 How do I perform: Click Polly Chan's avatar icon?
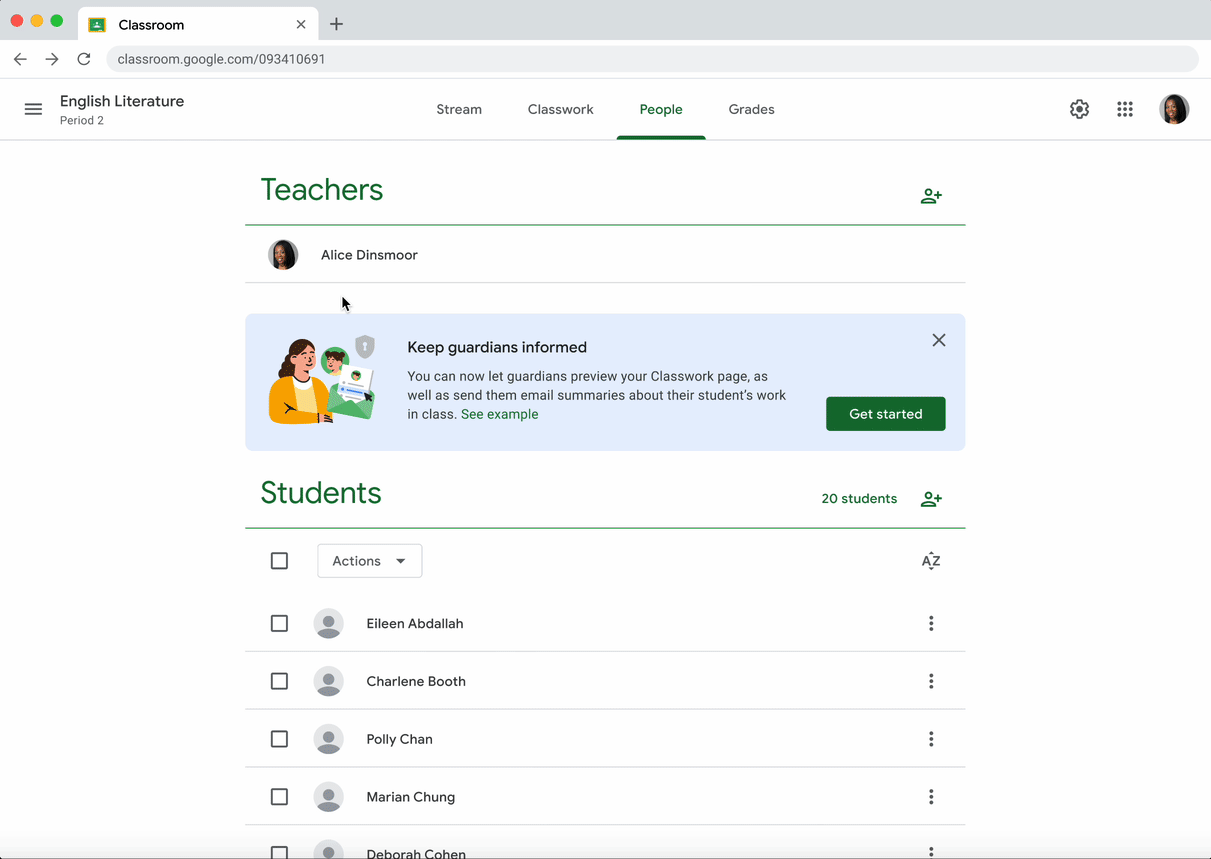point(328,739)
